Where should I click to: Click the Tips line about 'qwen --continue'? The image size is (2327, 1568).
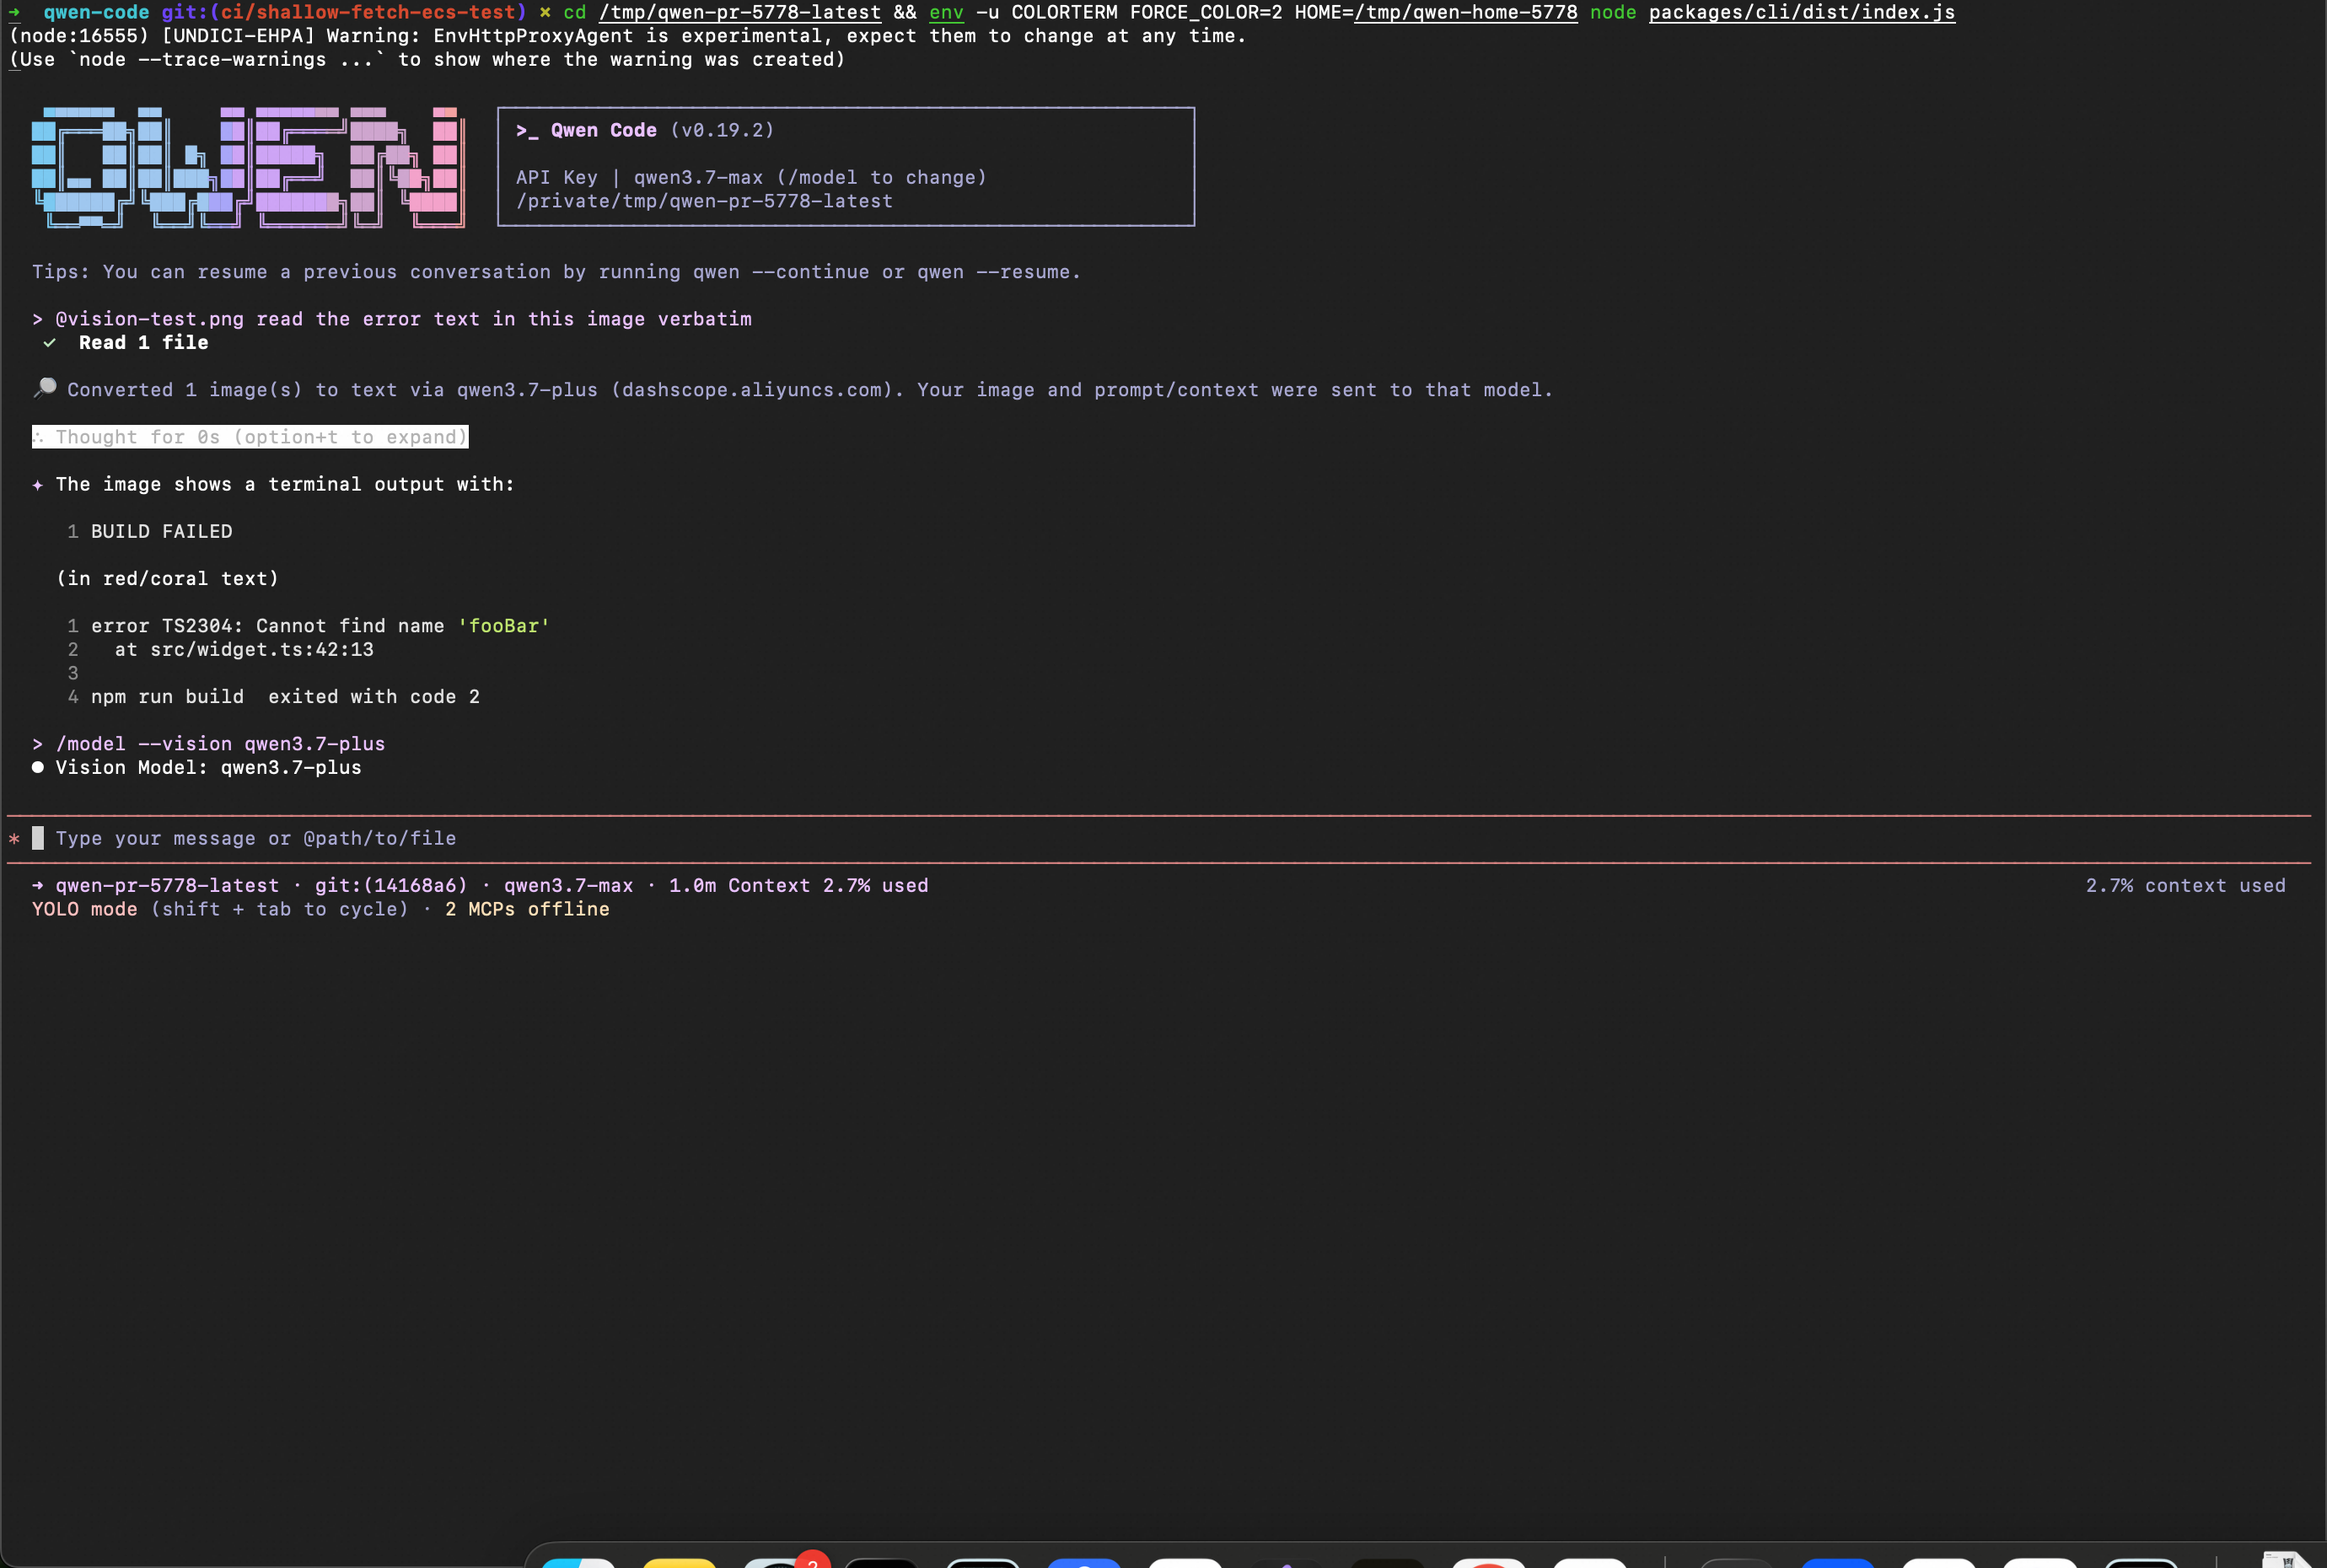click(x=556, y=272)
